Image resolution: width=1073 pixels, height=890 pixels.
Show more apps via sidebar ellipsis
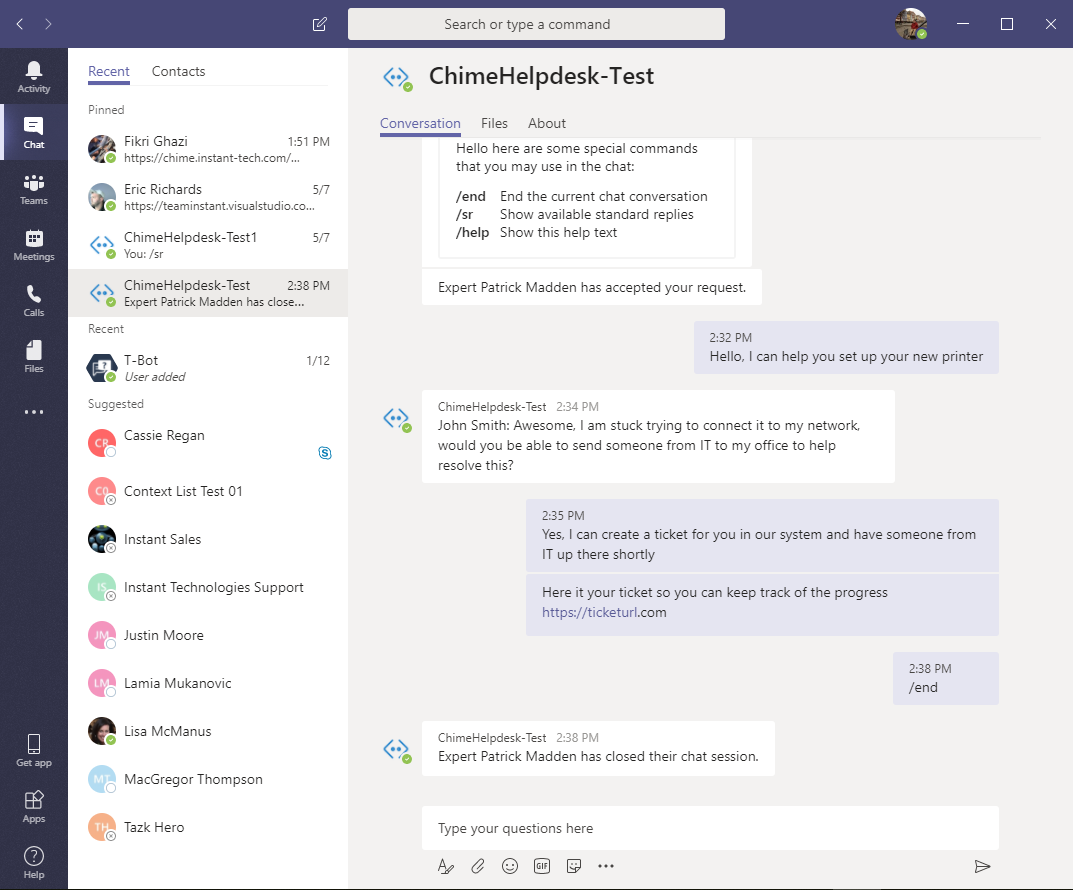tap(34, 412)
